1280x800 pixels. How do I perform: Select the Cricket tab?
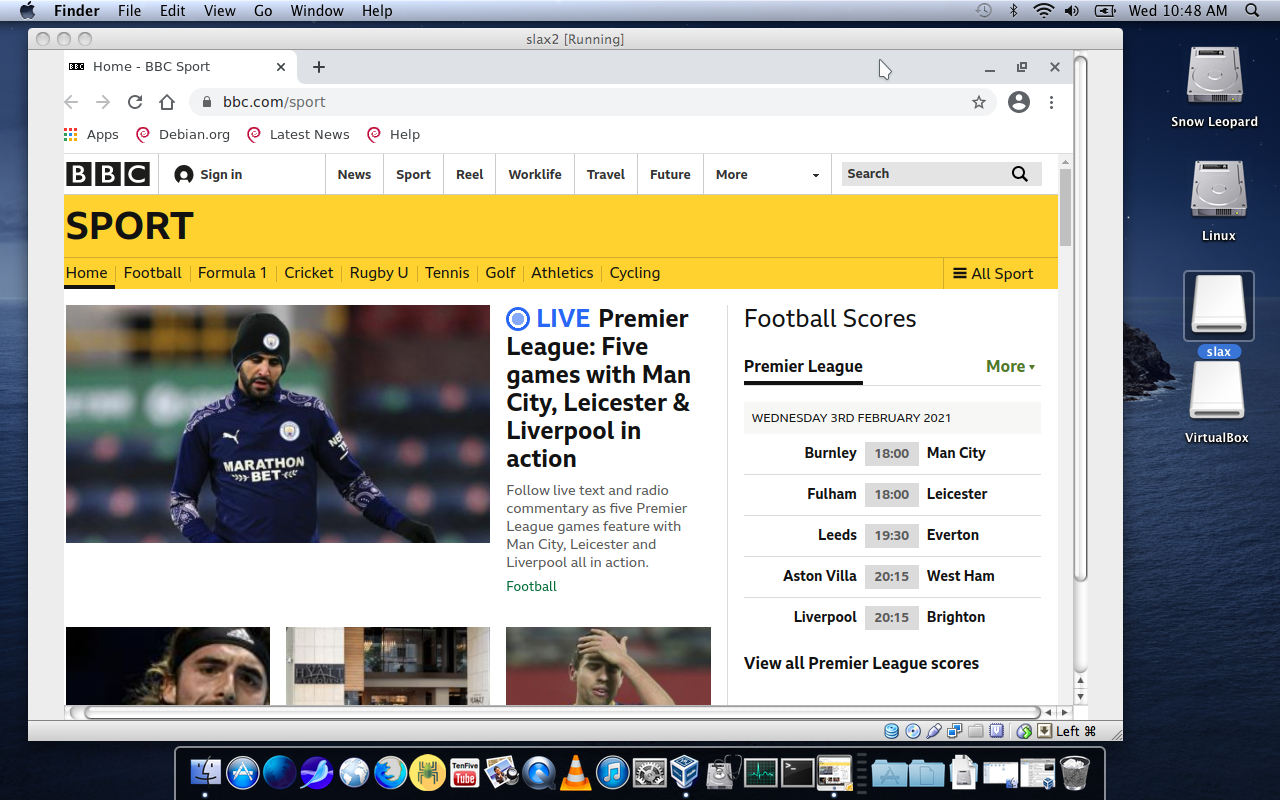tap(309, 273)
